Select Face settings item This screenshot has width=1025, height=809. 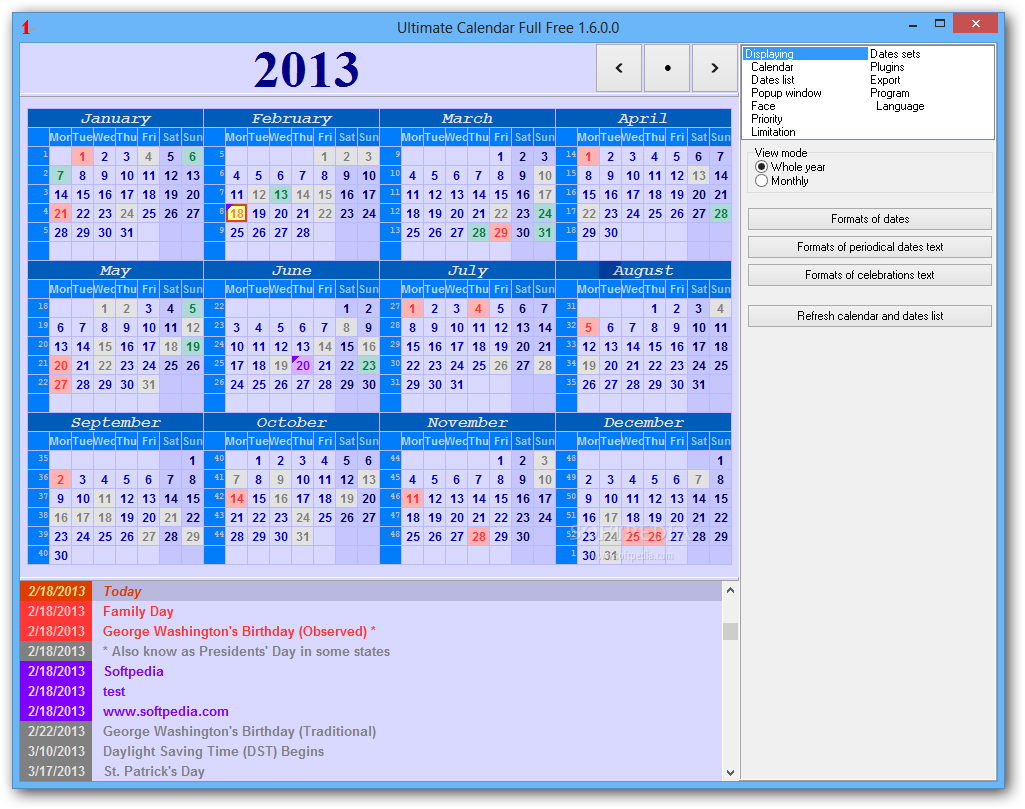(763, 106)
